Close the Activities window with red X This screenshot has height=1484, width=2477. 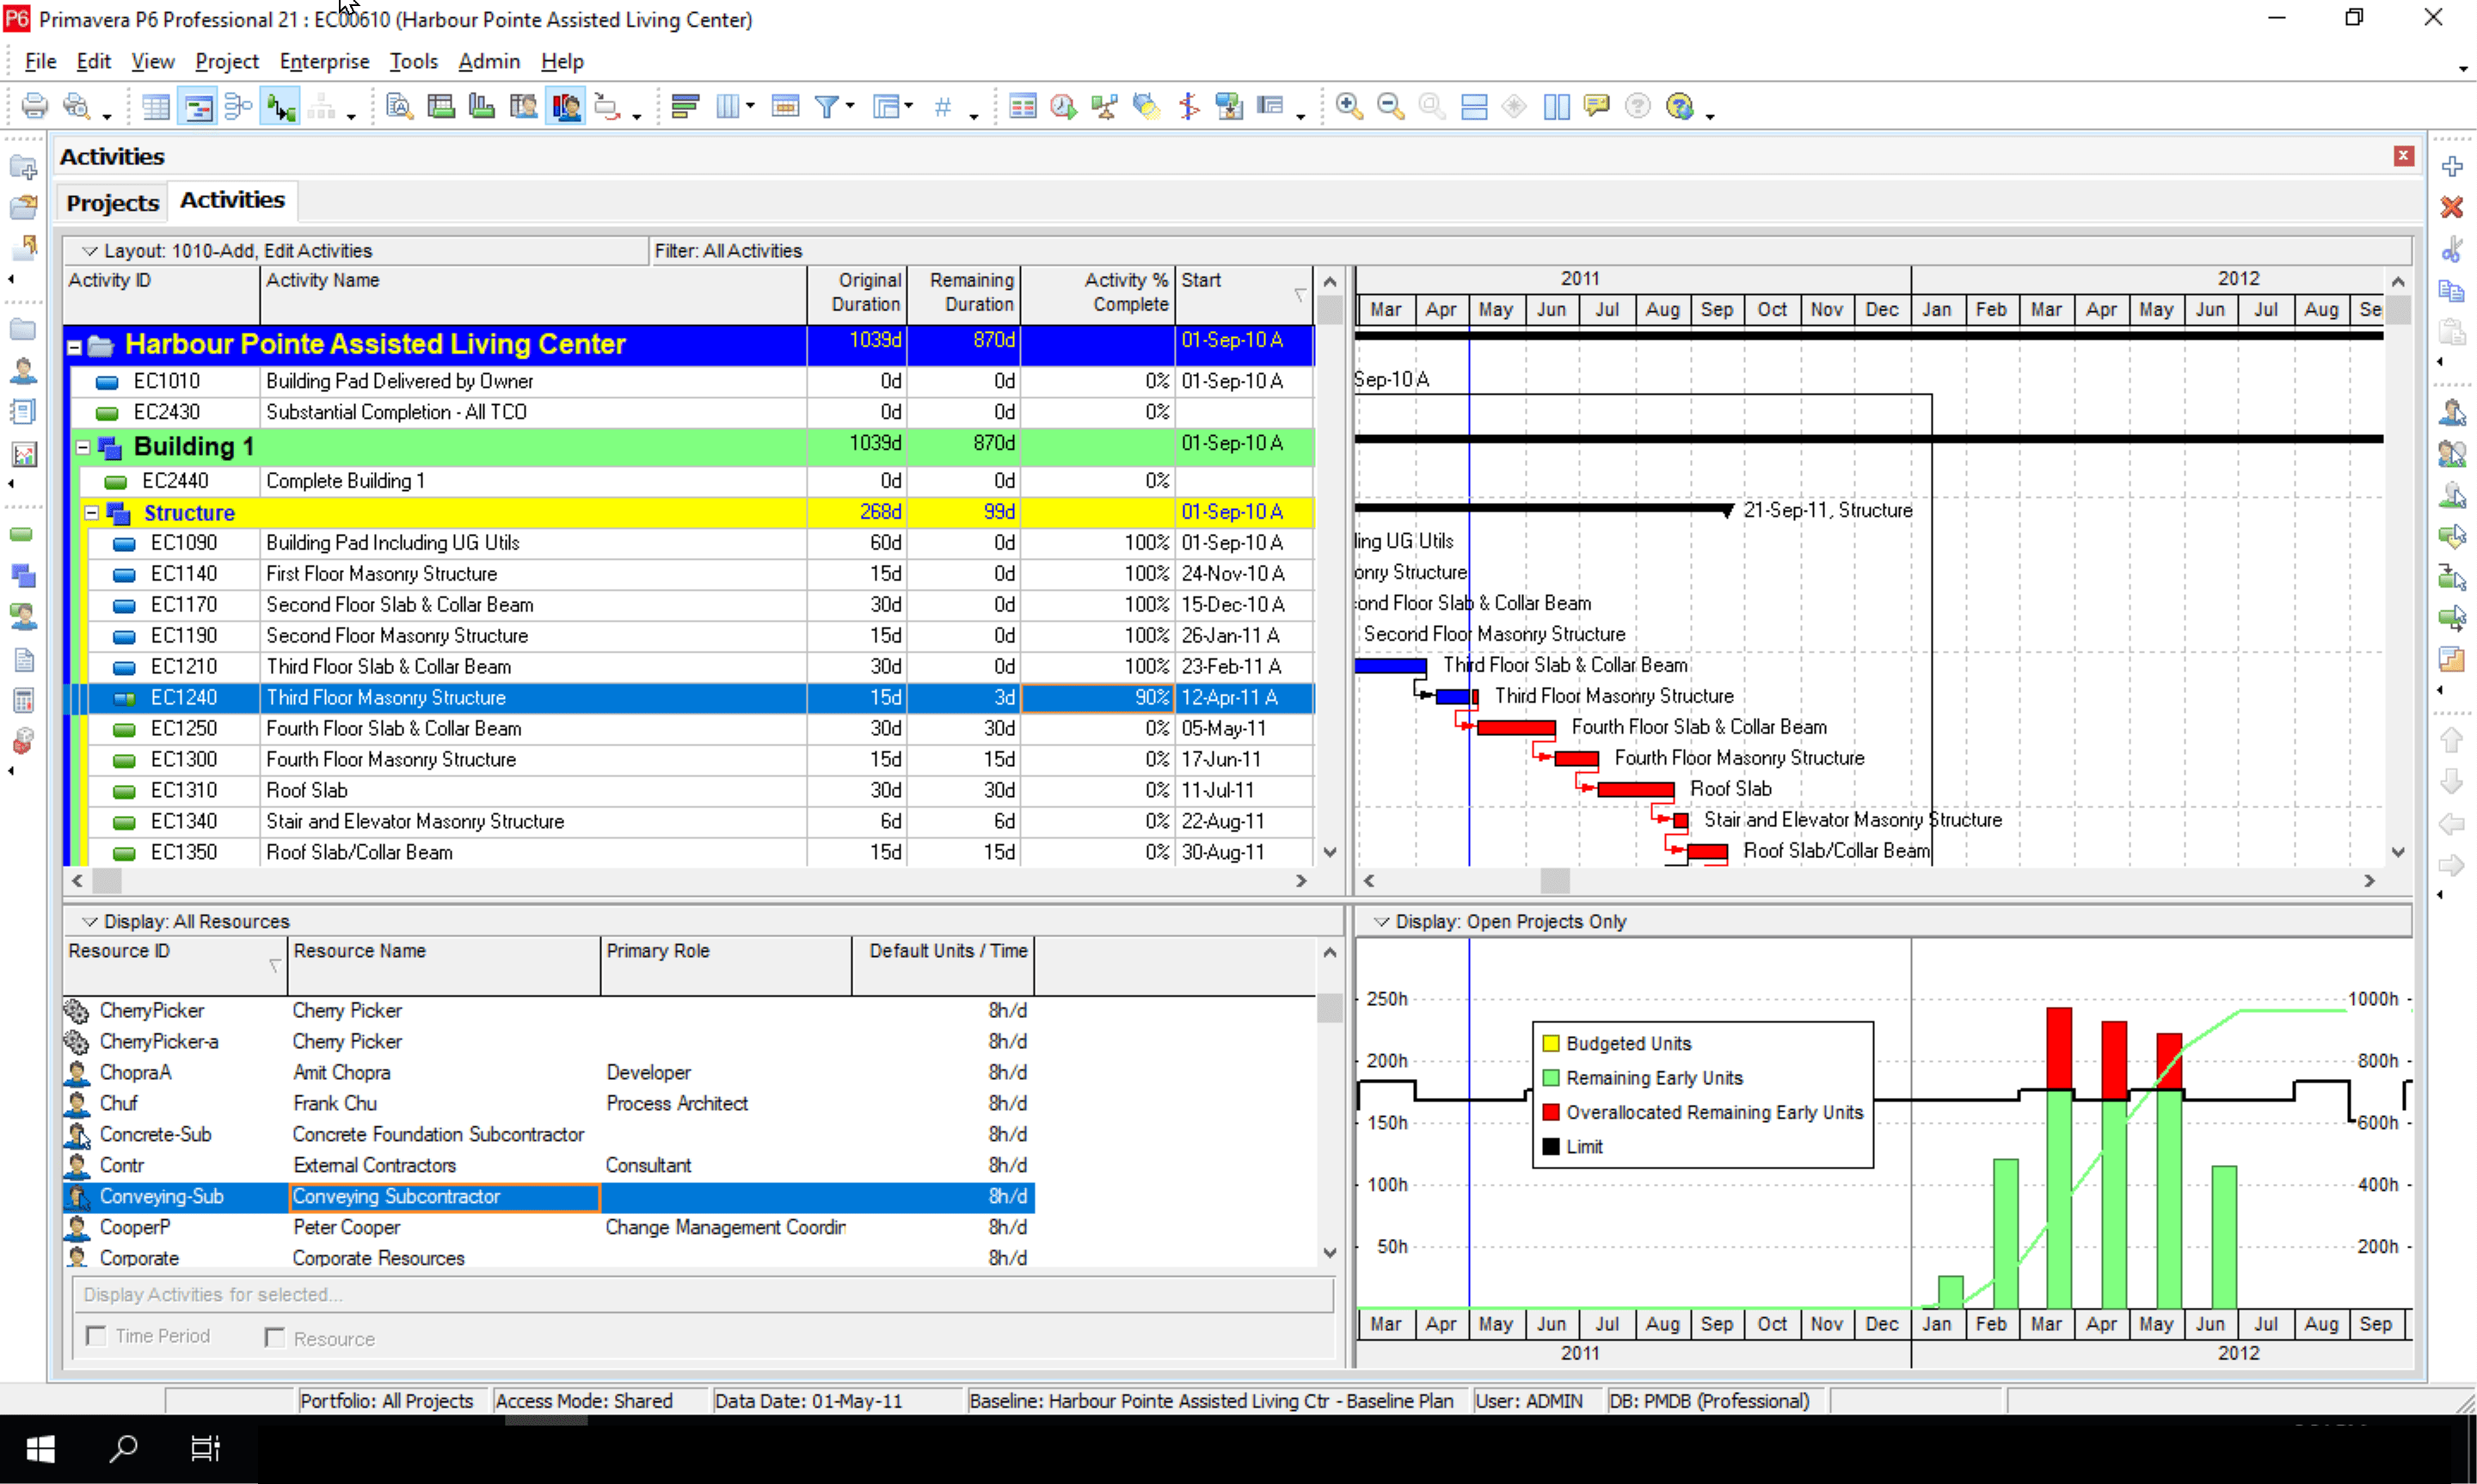click(2404, 156)
